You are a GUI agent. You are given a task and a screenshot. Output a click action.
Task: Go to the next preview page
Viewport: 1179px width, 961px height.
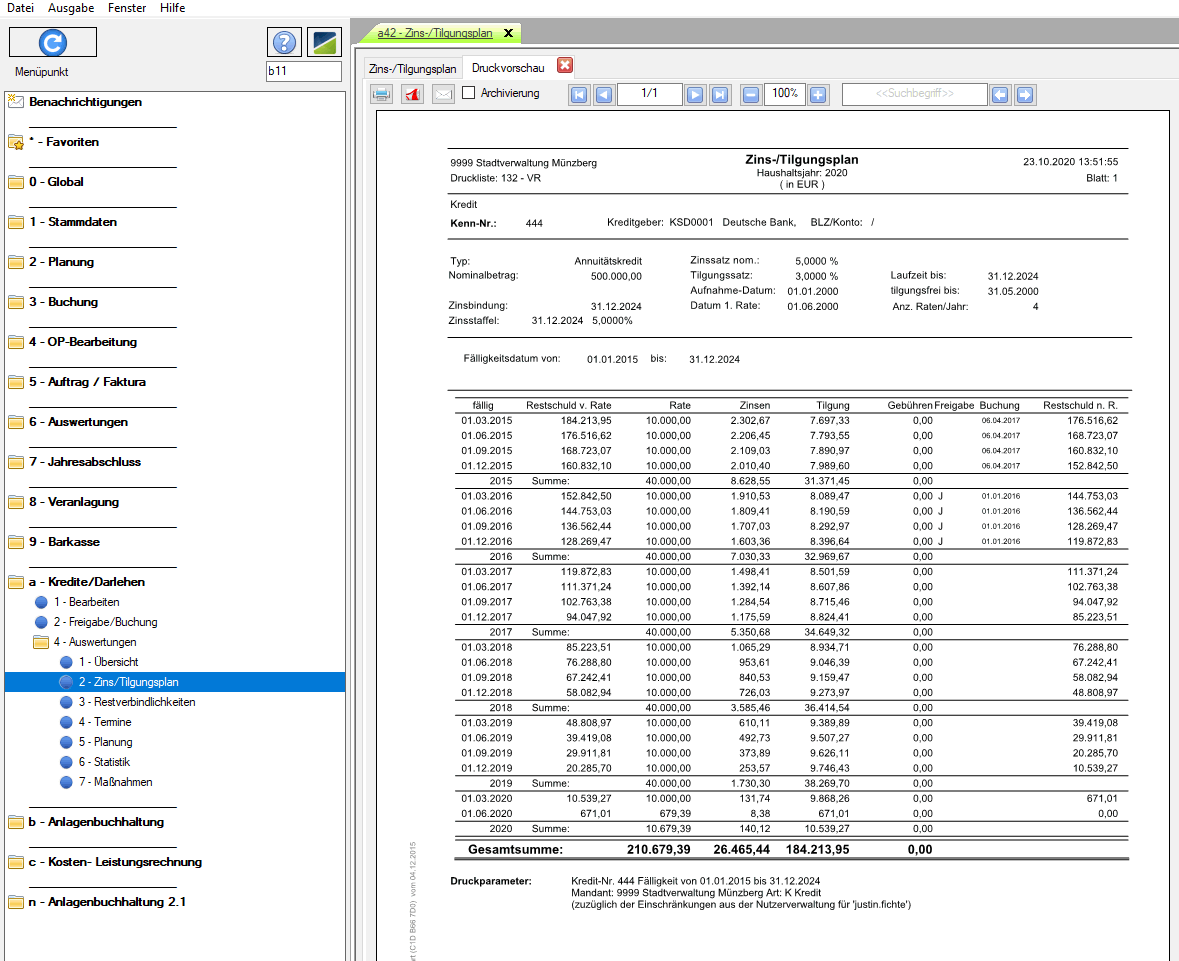[695, 95]
